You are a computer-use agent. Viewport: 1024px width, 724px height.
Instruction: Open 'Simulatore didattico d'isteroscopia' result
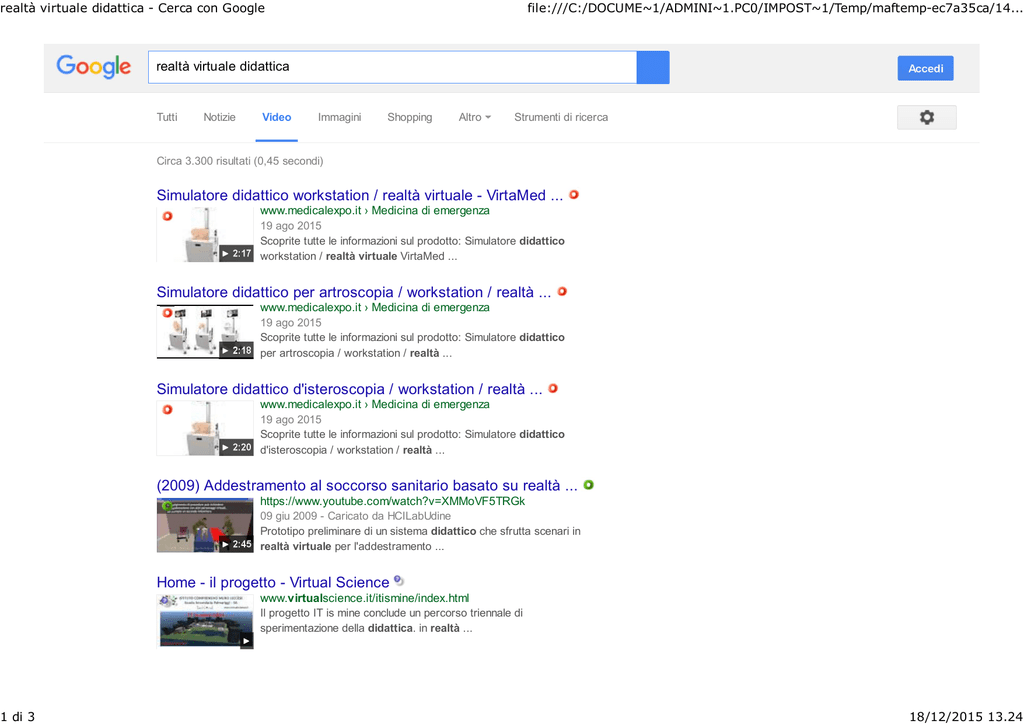(349, 389)
